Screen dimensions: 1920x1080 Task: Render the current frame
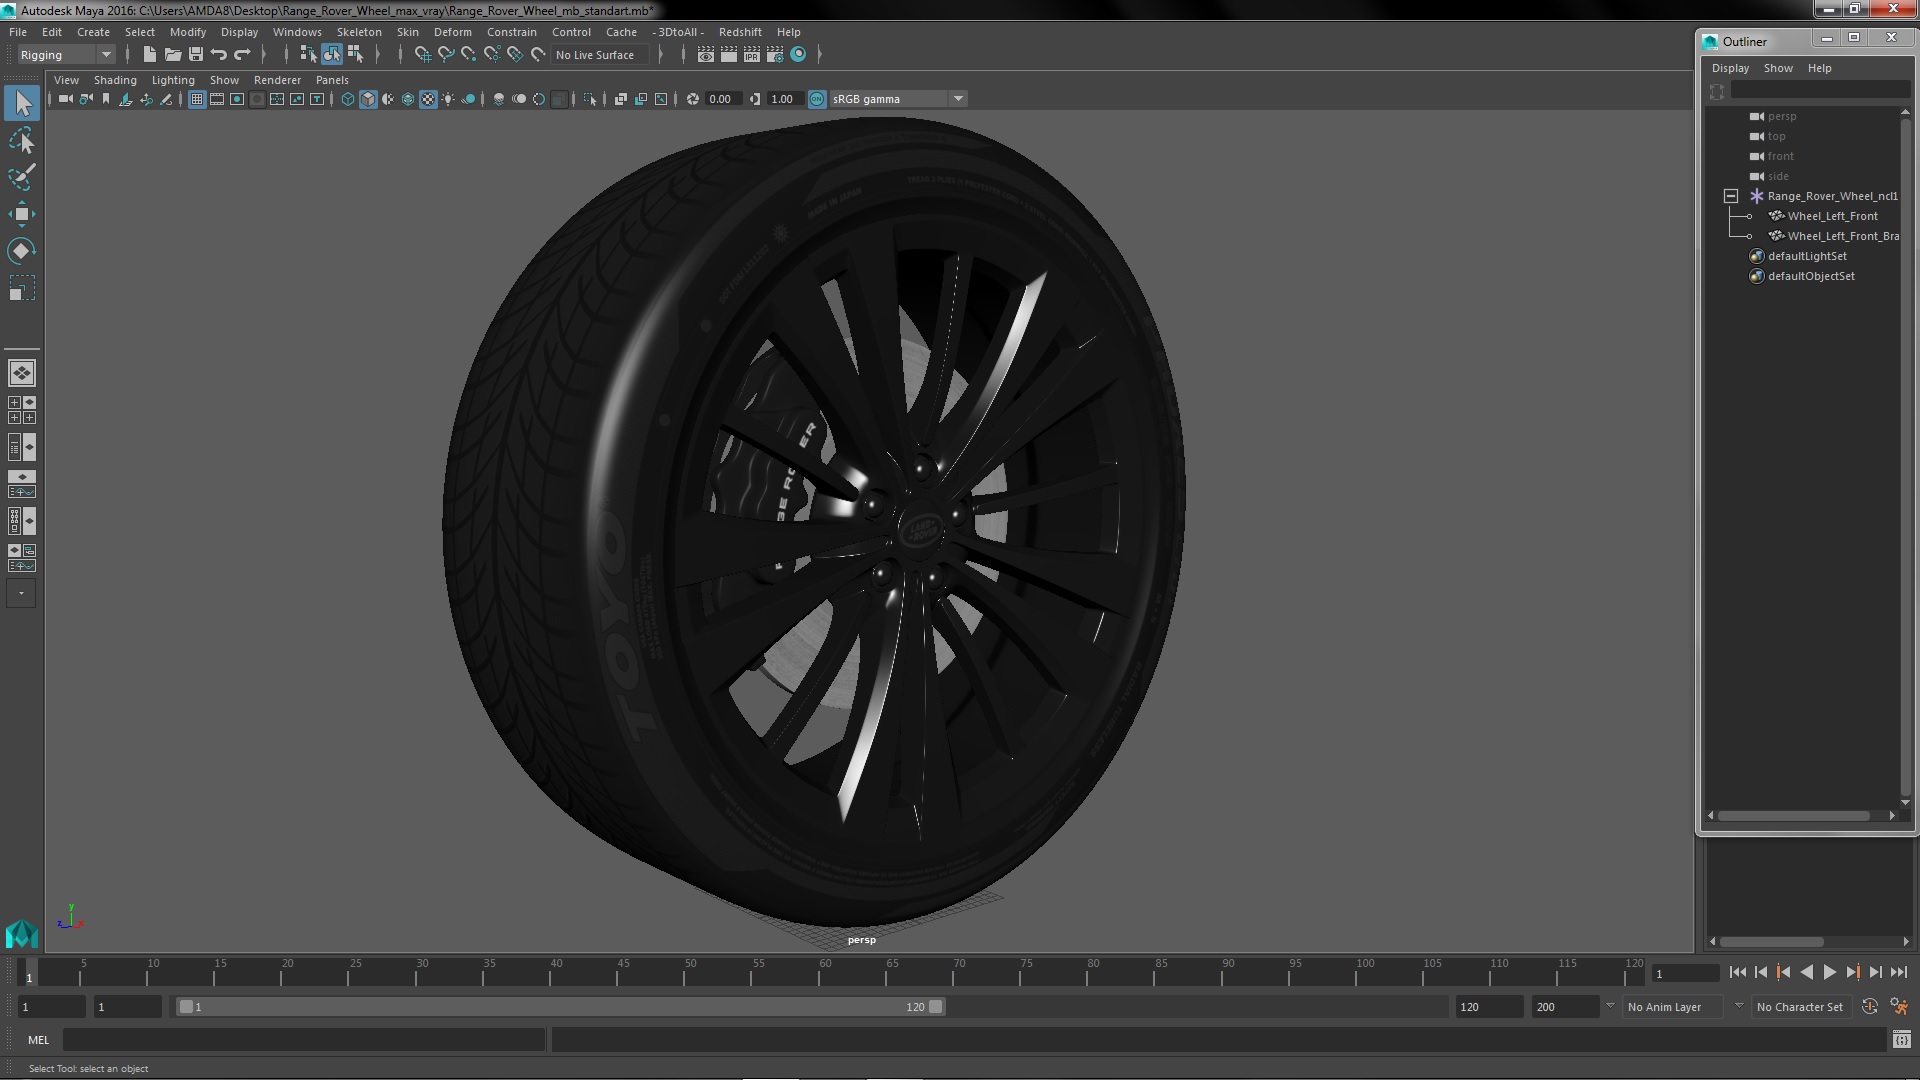click(729, 55)
